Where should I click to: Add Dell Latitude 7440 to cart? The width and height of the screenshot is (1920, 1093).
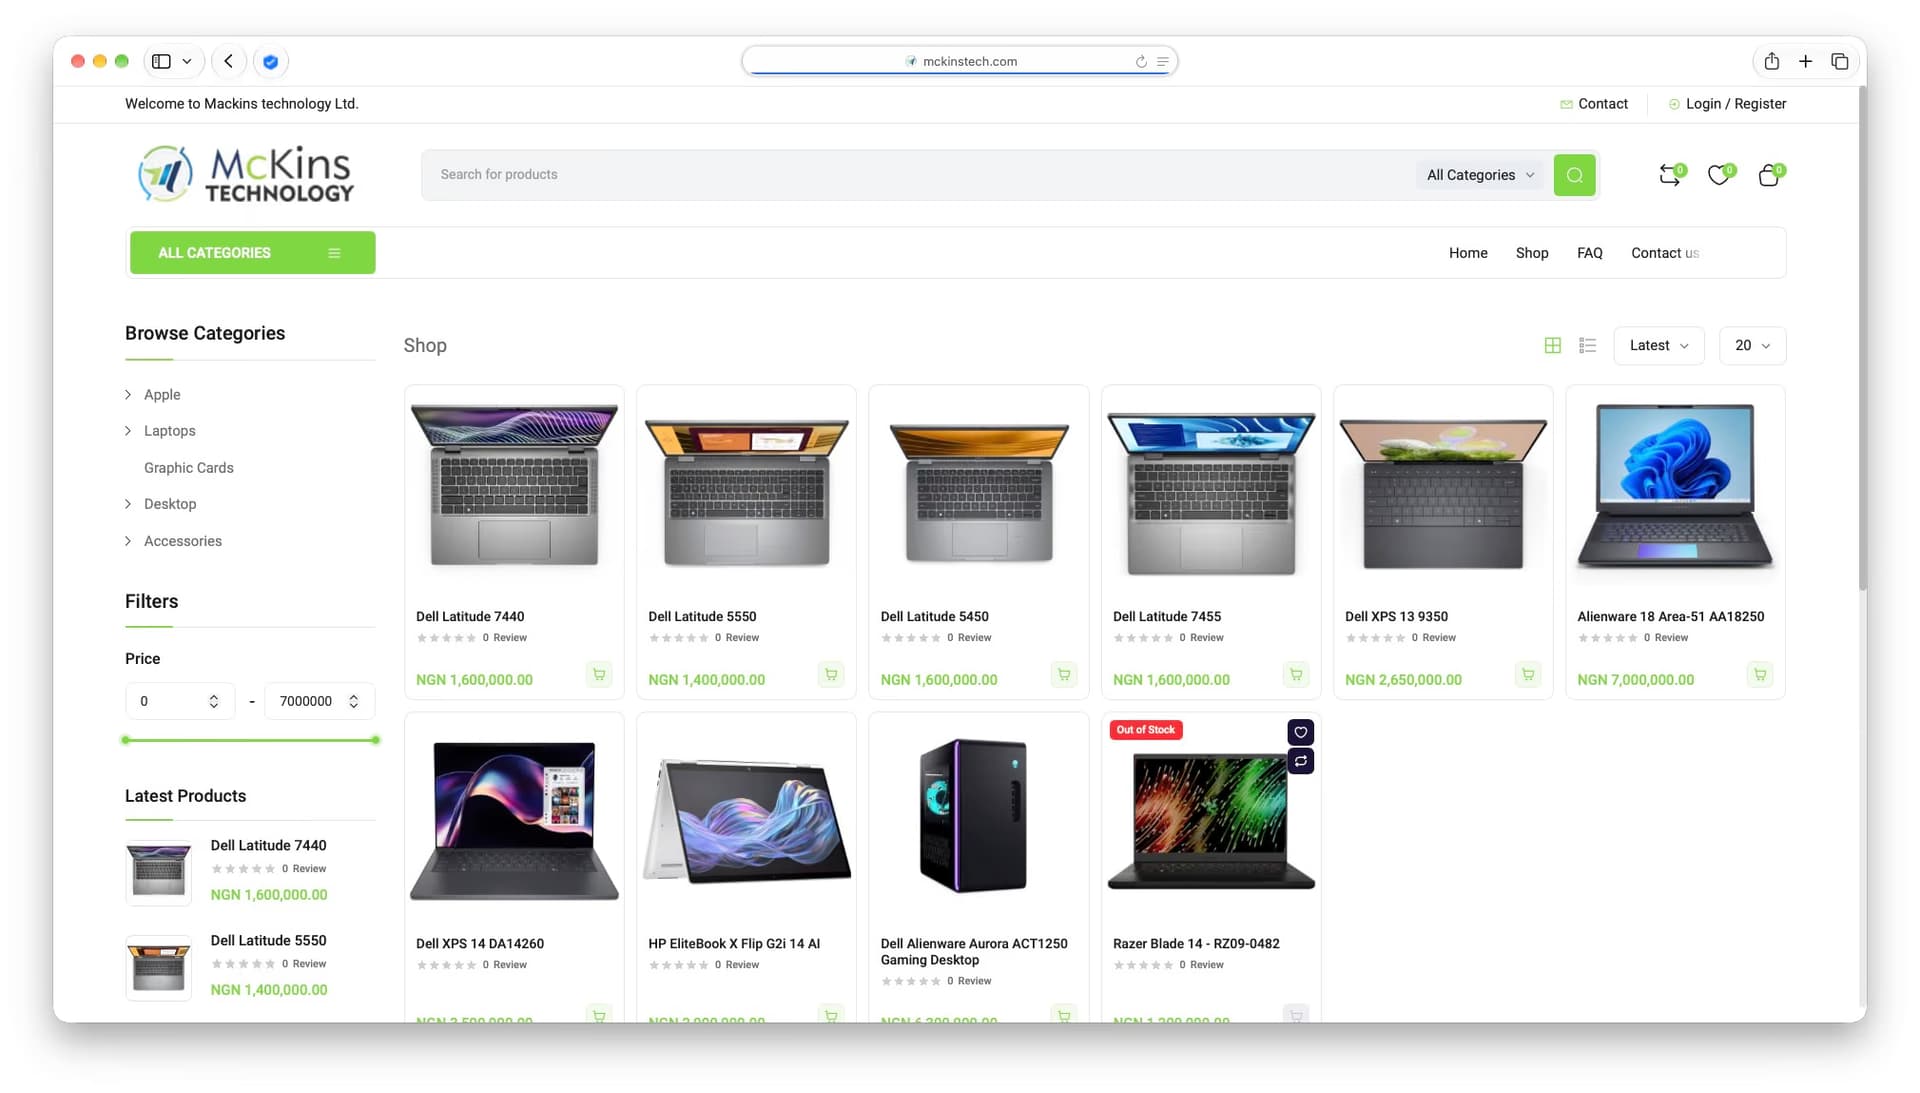[x=599, y=674]
